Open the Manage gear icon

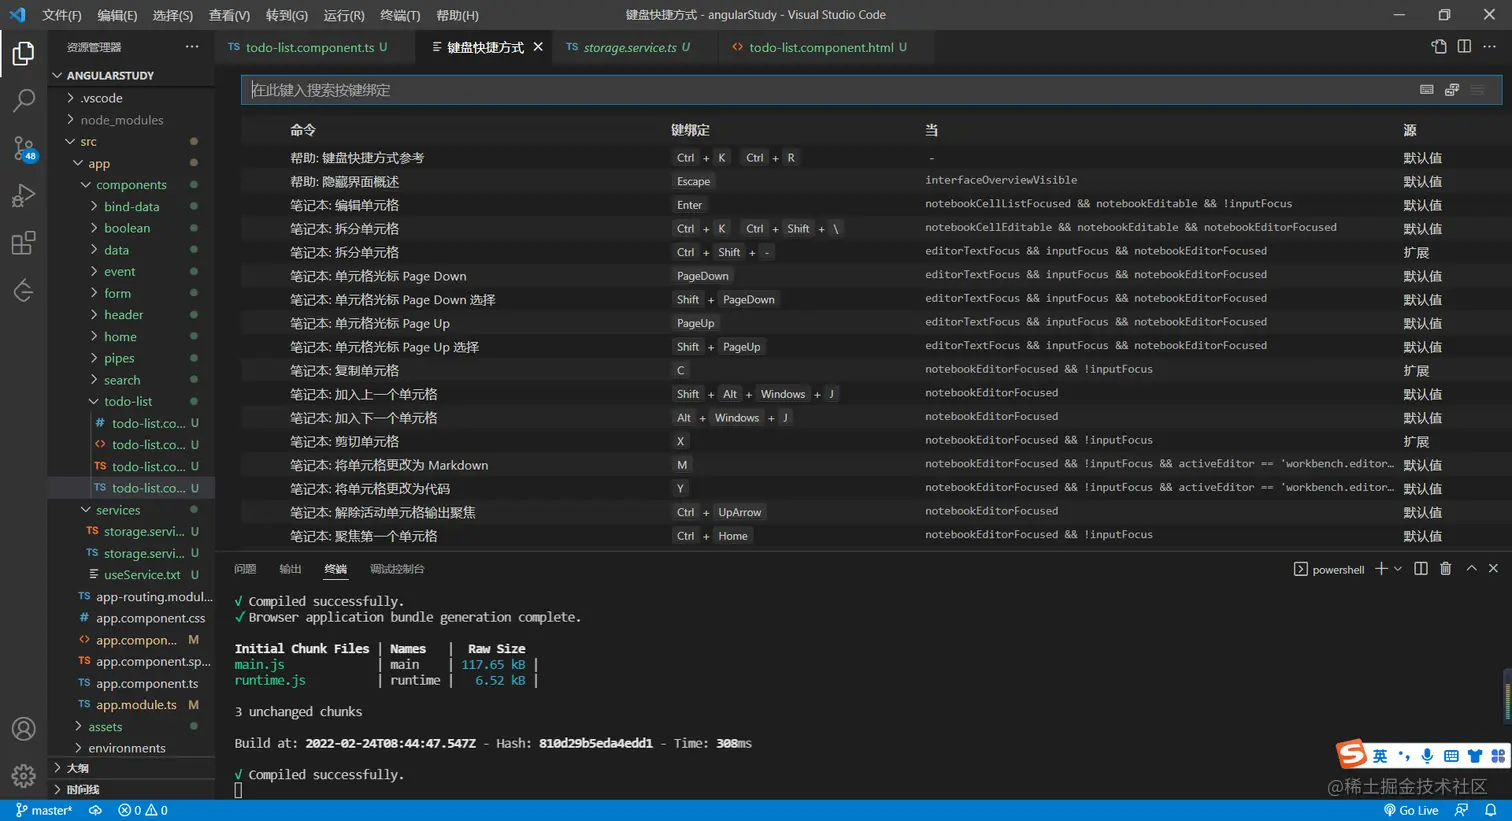pyautogui.click(x=23, y=776)
